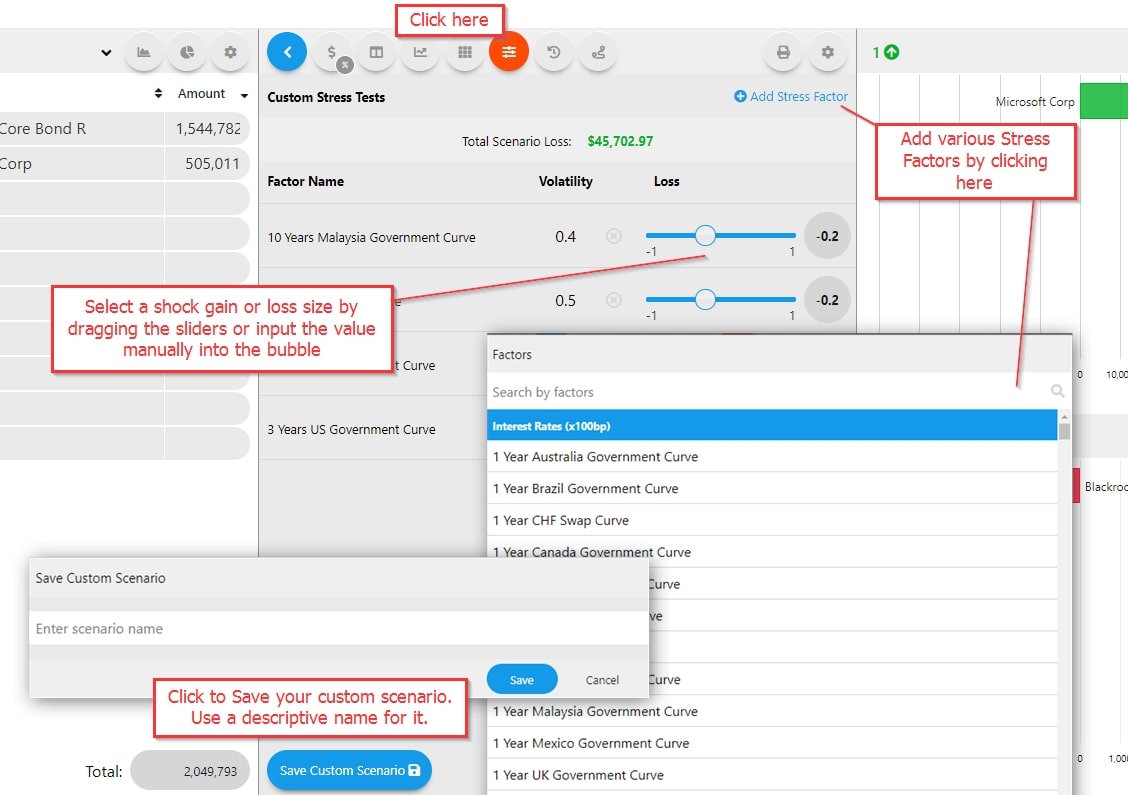This screenshot has height=795, width=1128.
Task: Open the table columns layout icon
Action: click(x=376, y=52)
